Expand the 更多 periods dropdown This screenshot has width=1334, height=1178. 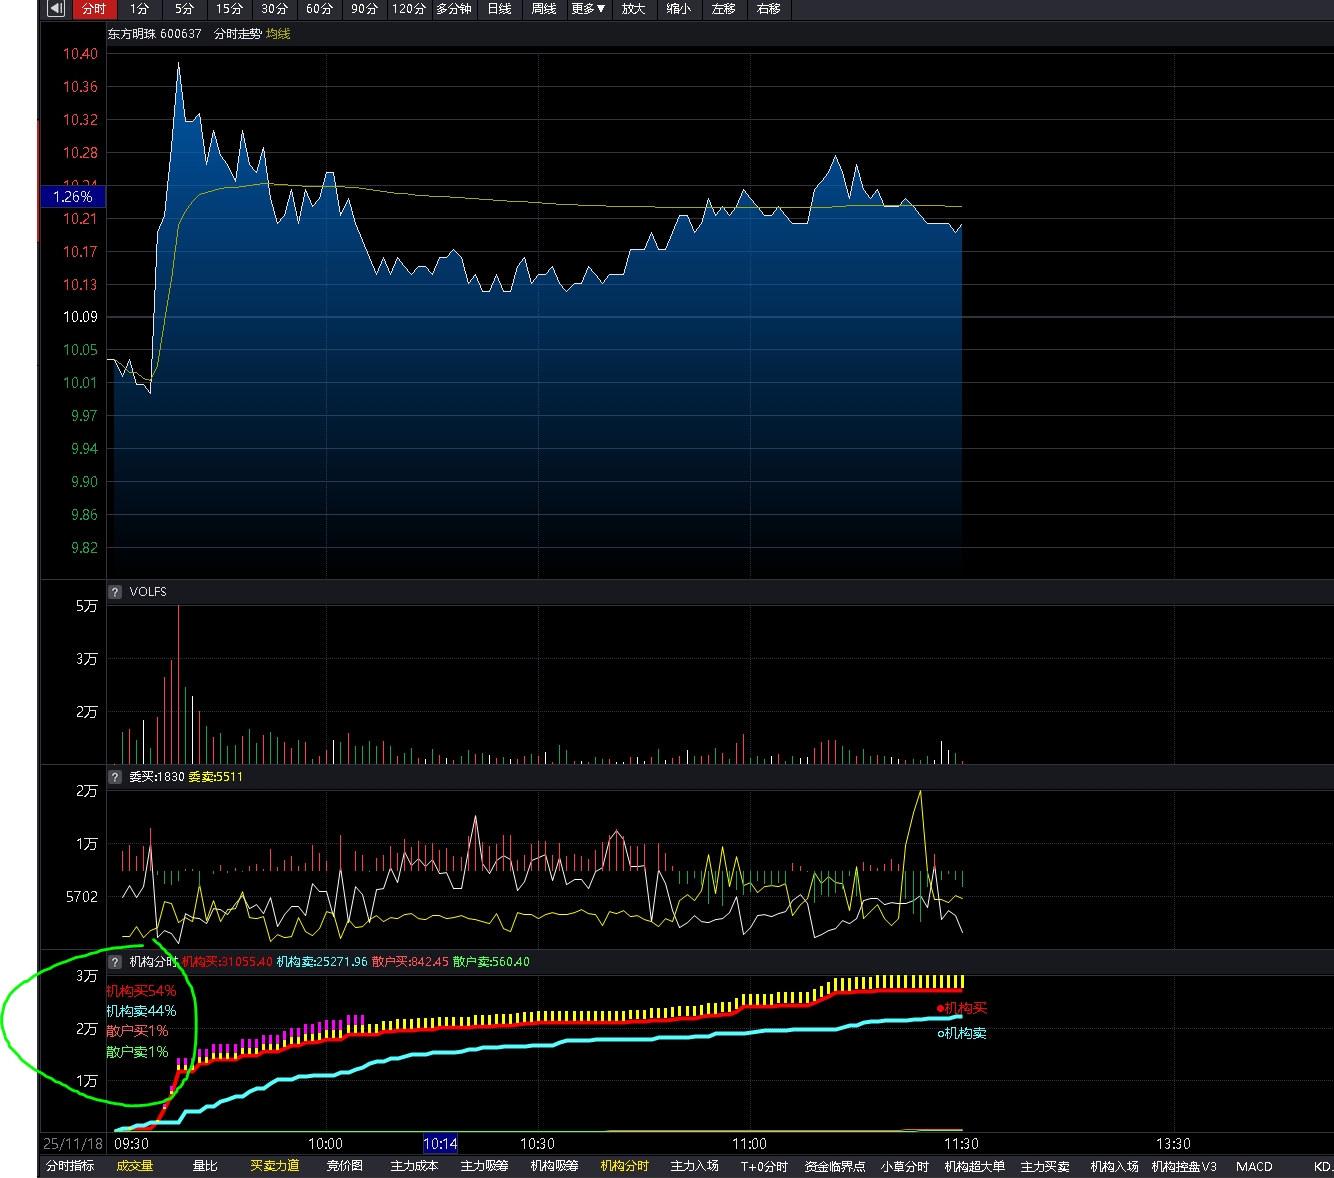[588, 9]
